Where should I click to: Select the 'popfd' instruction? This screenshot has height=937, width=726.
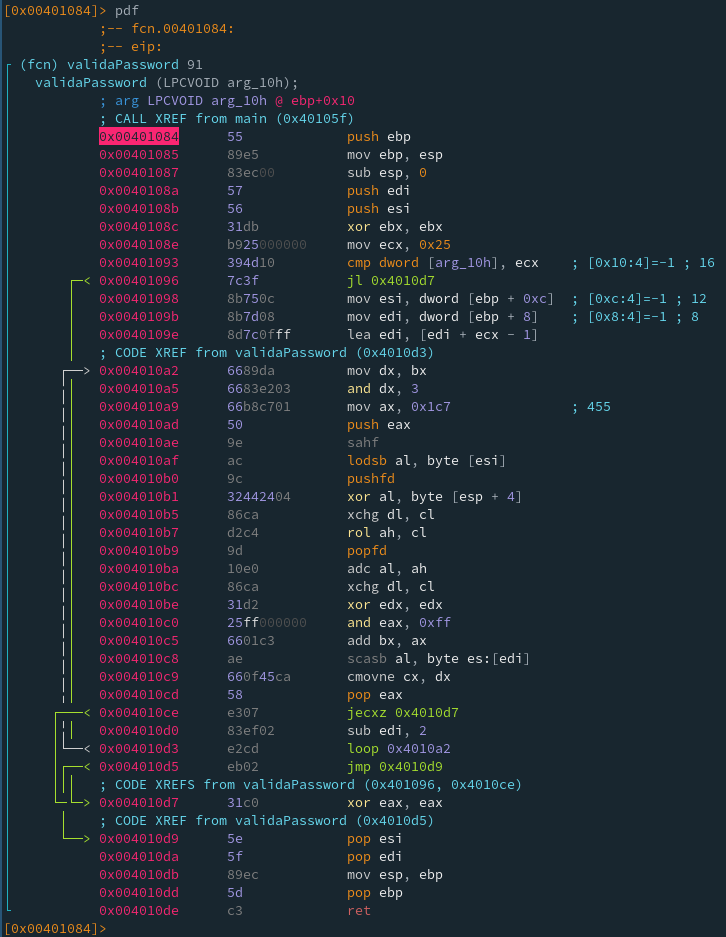coord(367,551)
